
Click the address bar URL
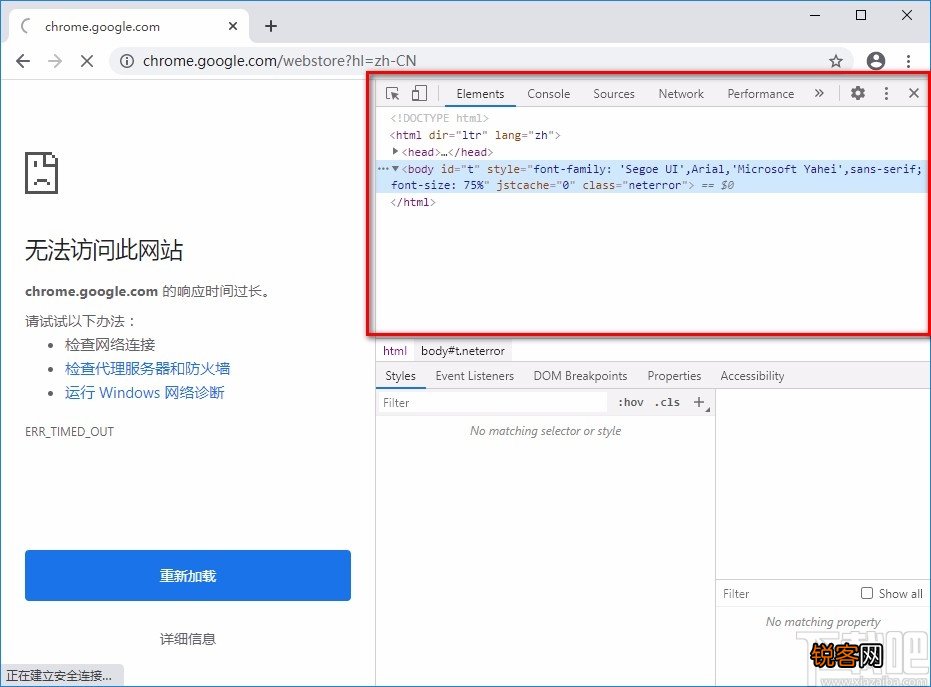coord(279,61)
